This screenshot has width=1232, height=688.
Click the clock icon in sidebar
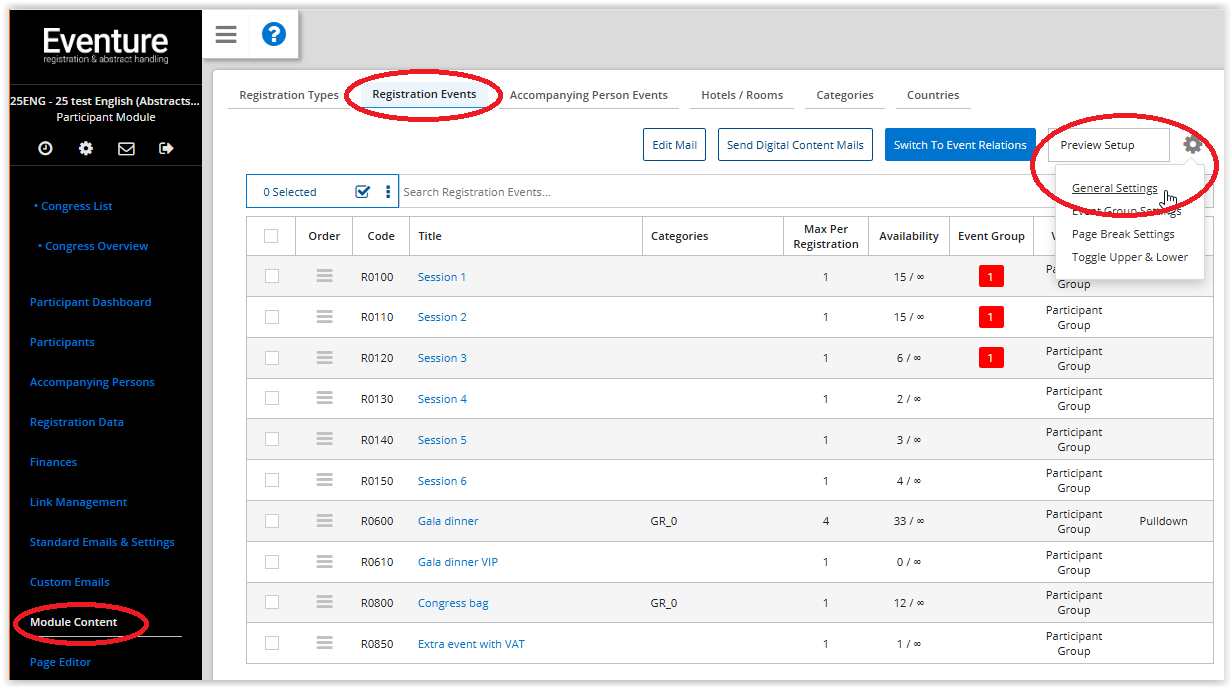45,148
